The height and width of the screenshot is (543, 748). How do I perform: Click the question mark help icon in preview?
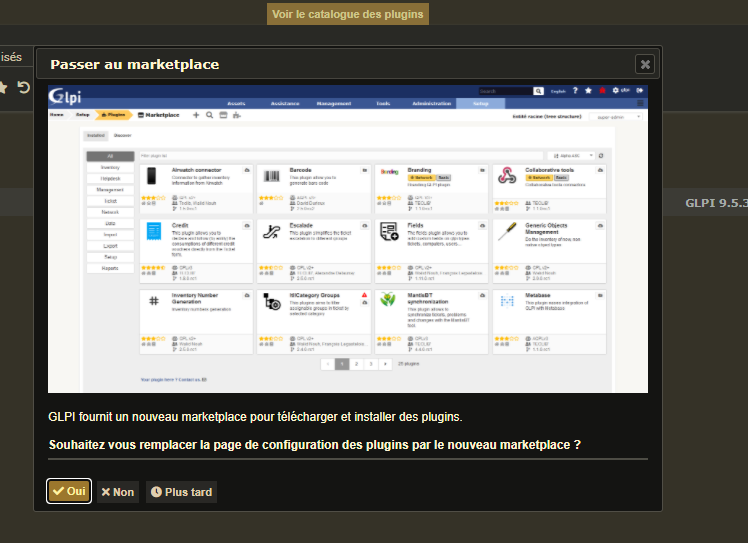[575, 91]
